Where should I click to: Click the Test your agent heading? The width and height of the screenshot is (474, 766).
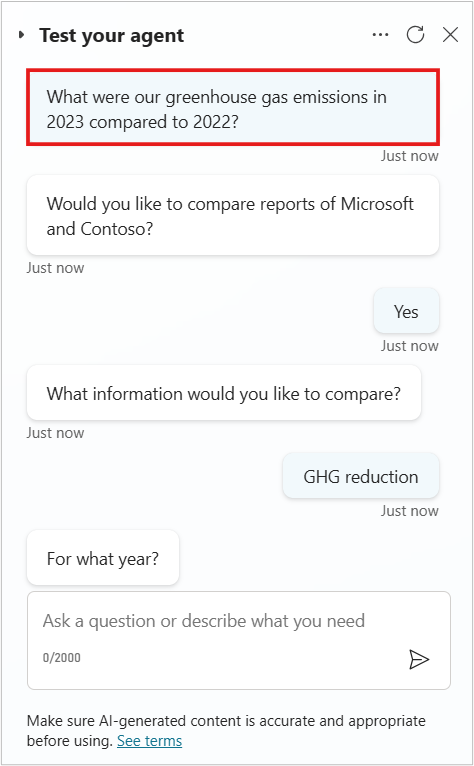(112, 35)
